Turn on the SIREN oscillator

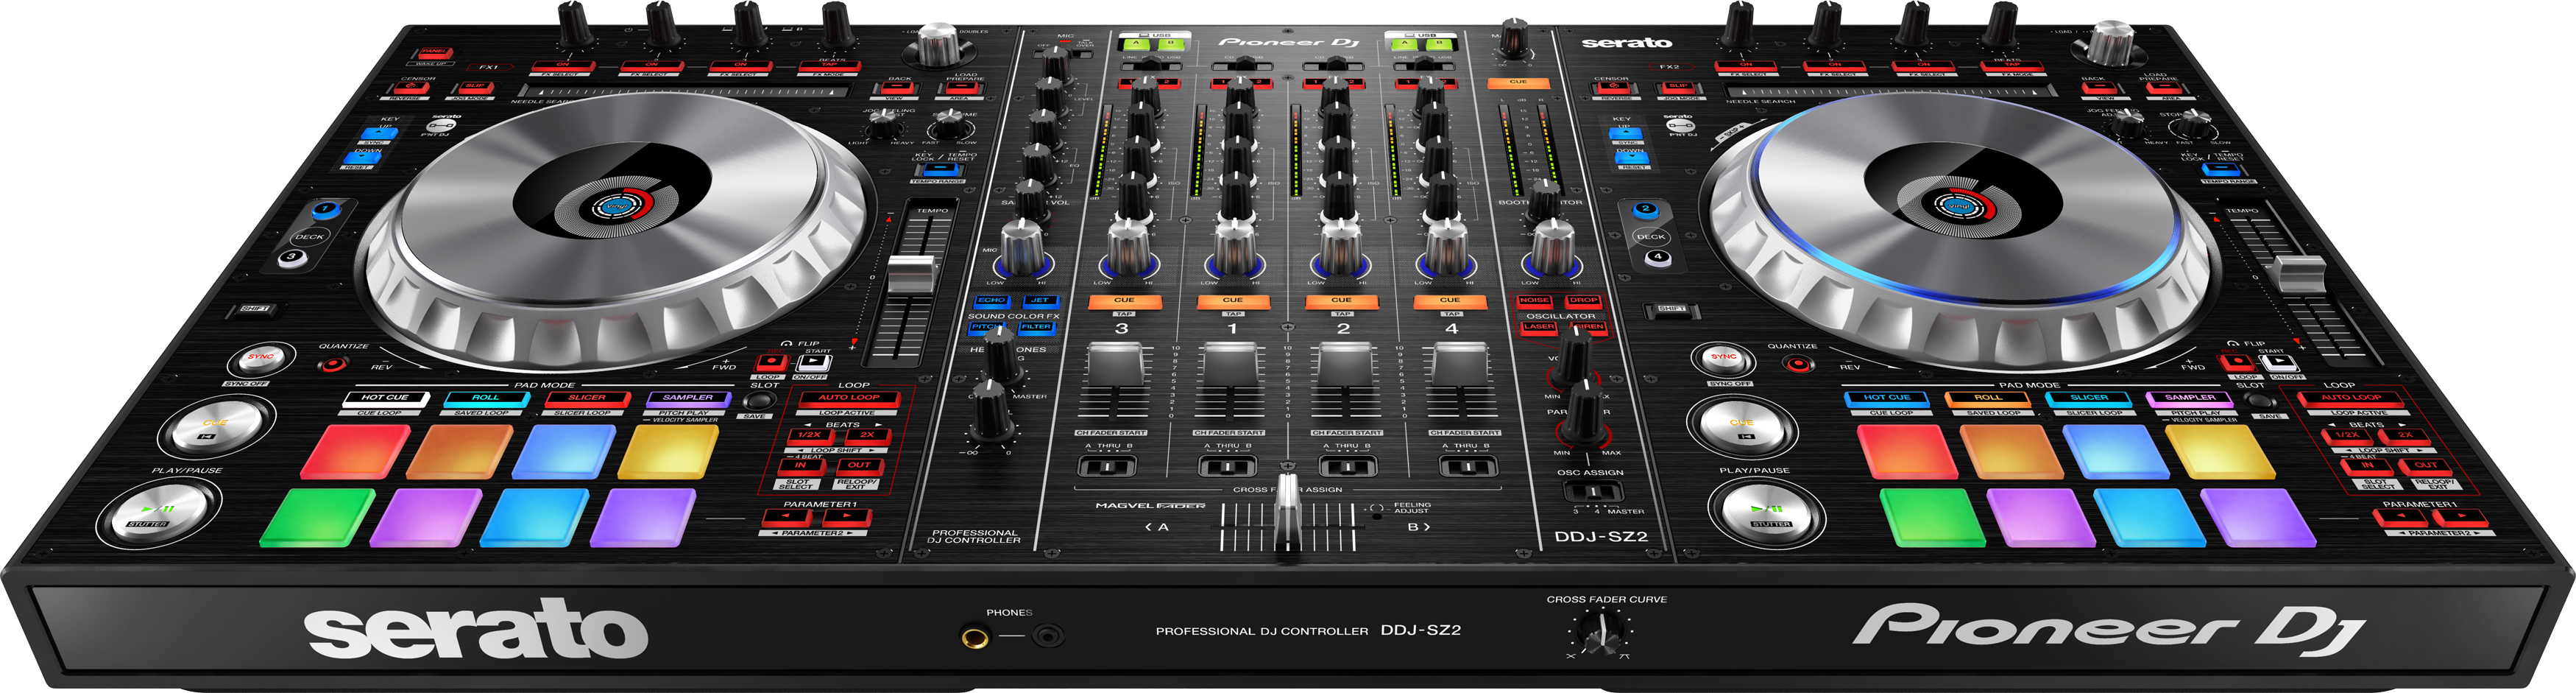click(1588, 327)
